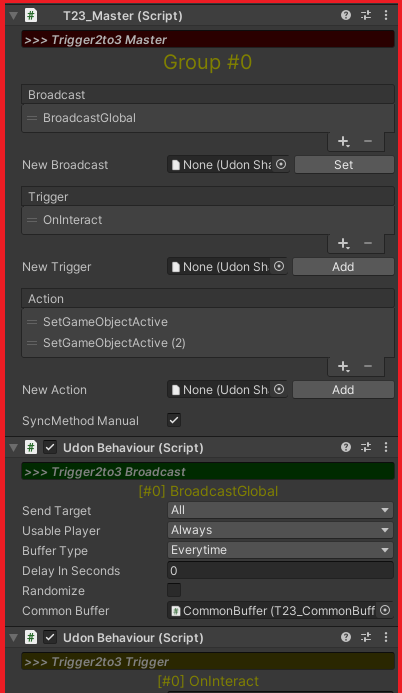Open the Send Target dropdown
Screen dimensions: 402x693
[281, 510]
